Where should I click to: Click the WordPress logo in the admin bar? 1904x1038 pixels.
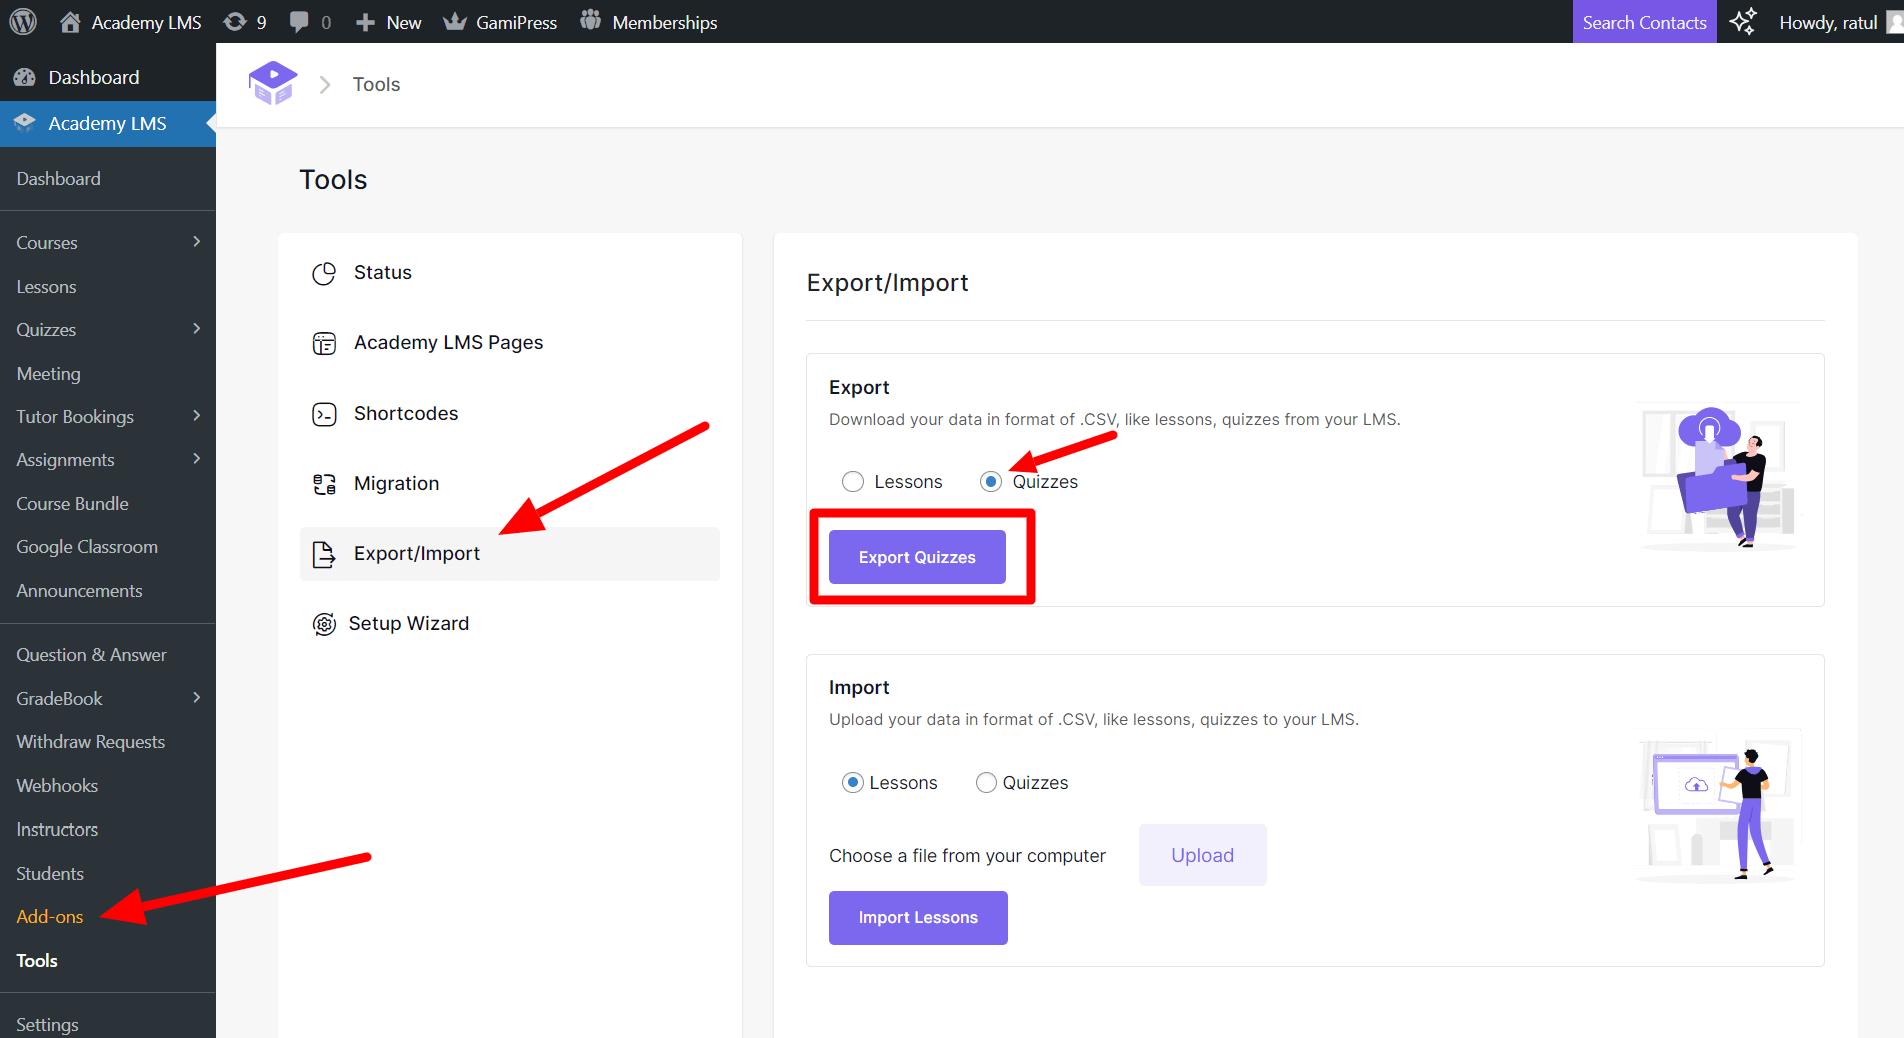(22, 21)
